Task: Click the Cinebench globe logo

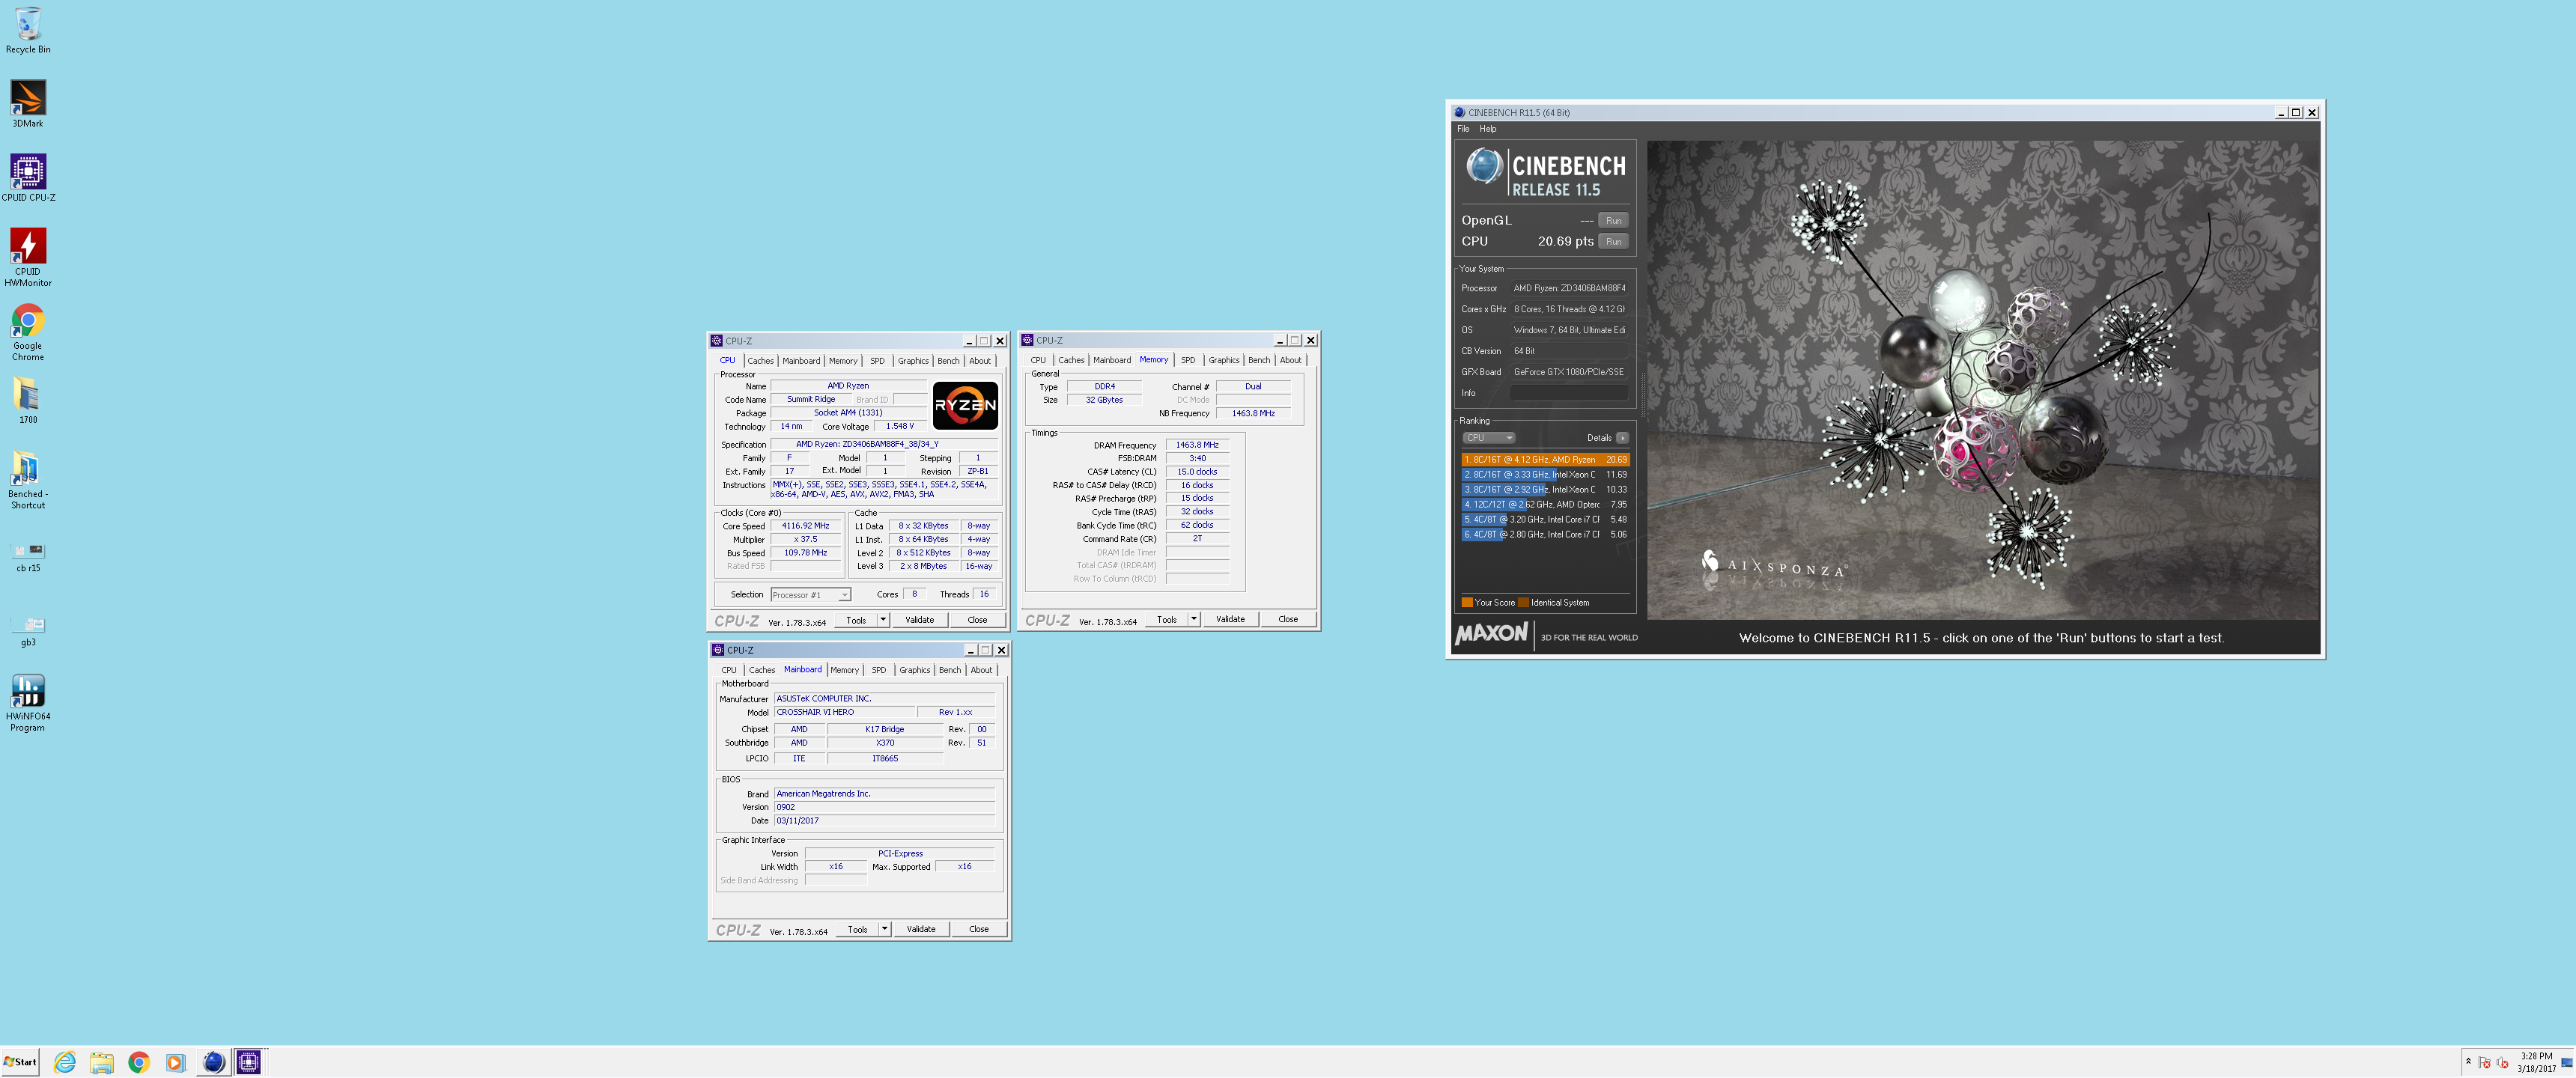Action: point(1485,167)
